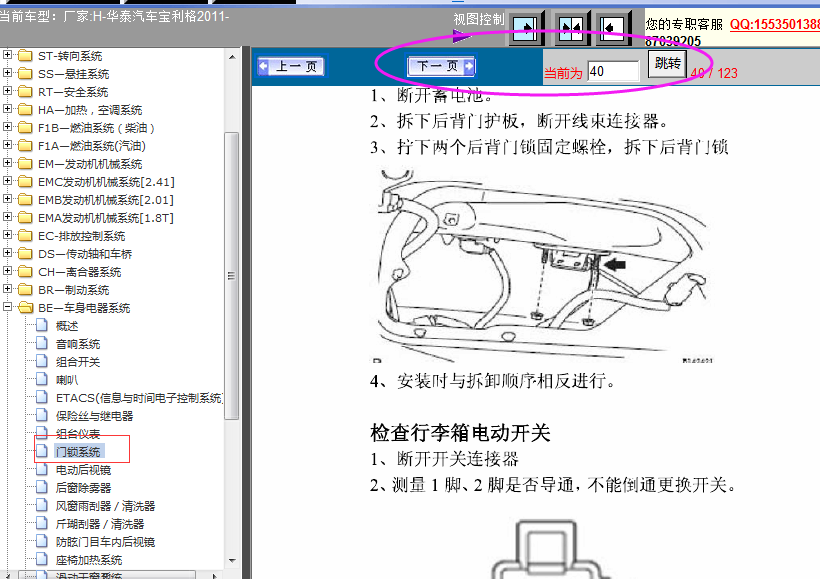This screenshot has width=820, height=579.
Task: Click the document icon beside 音响系统
Action: coord(42,343)
